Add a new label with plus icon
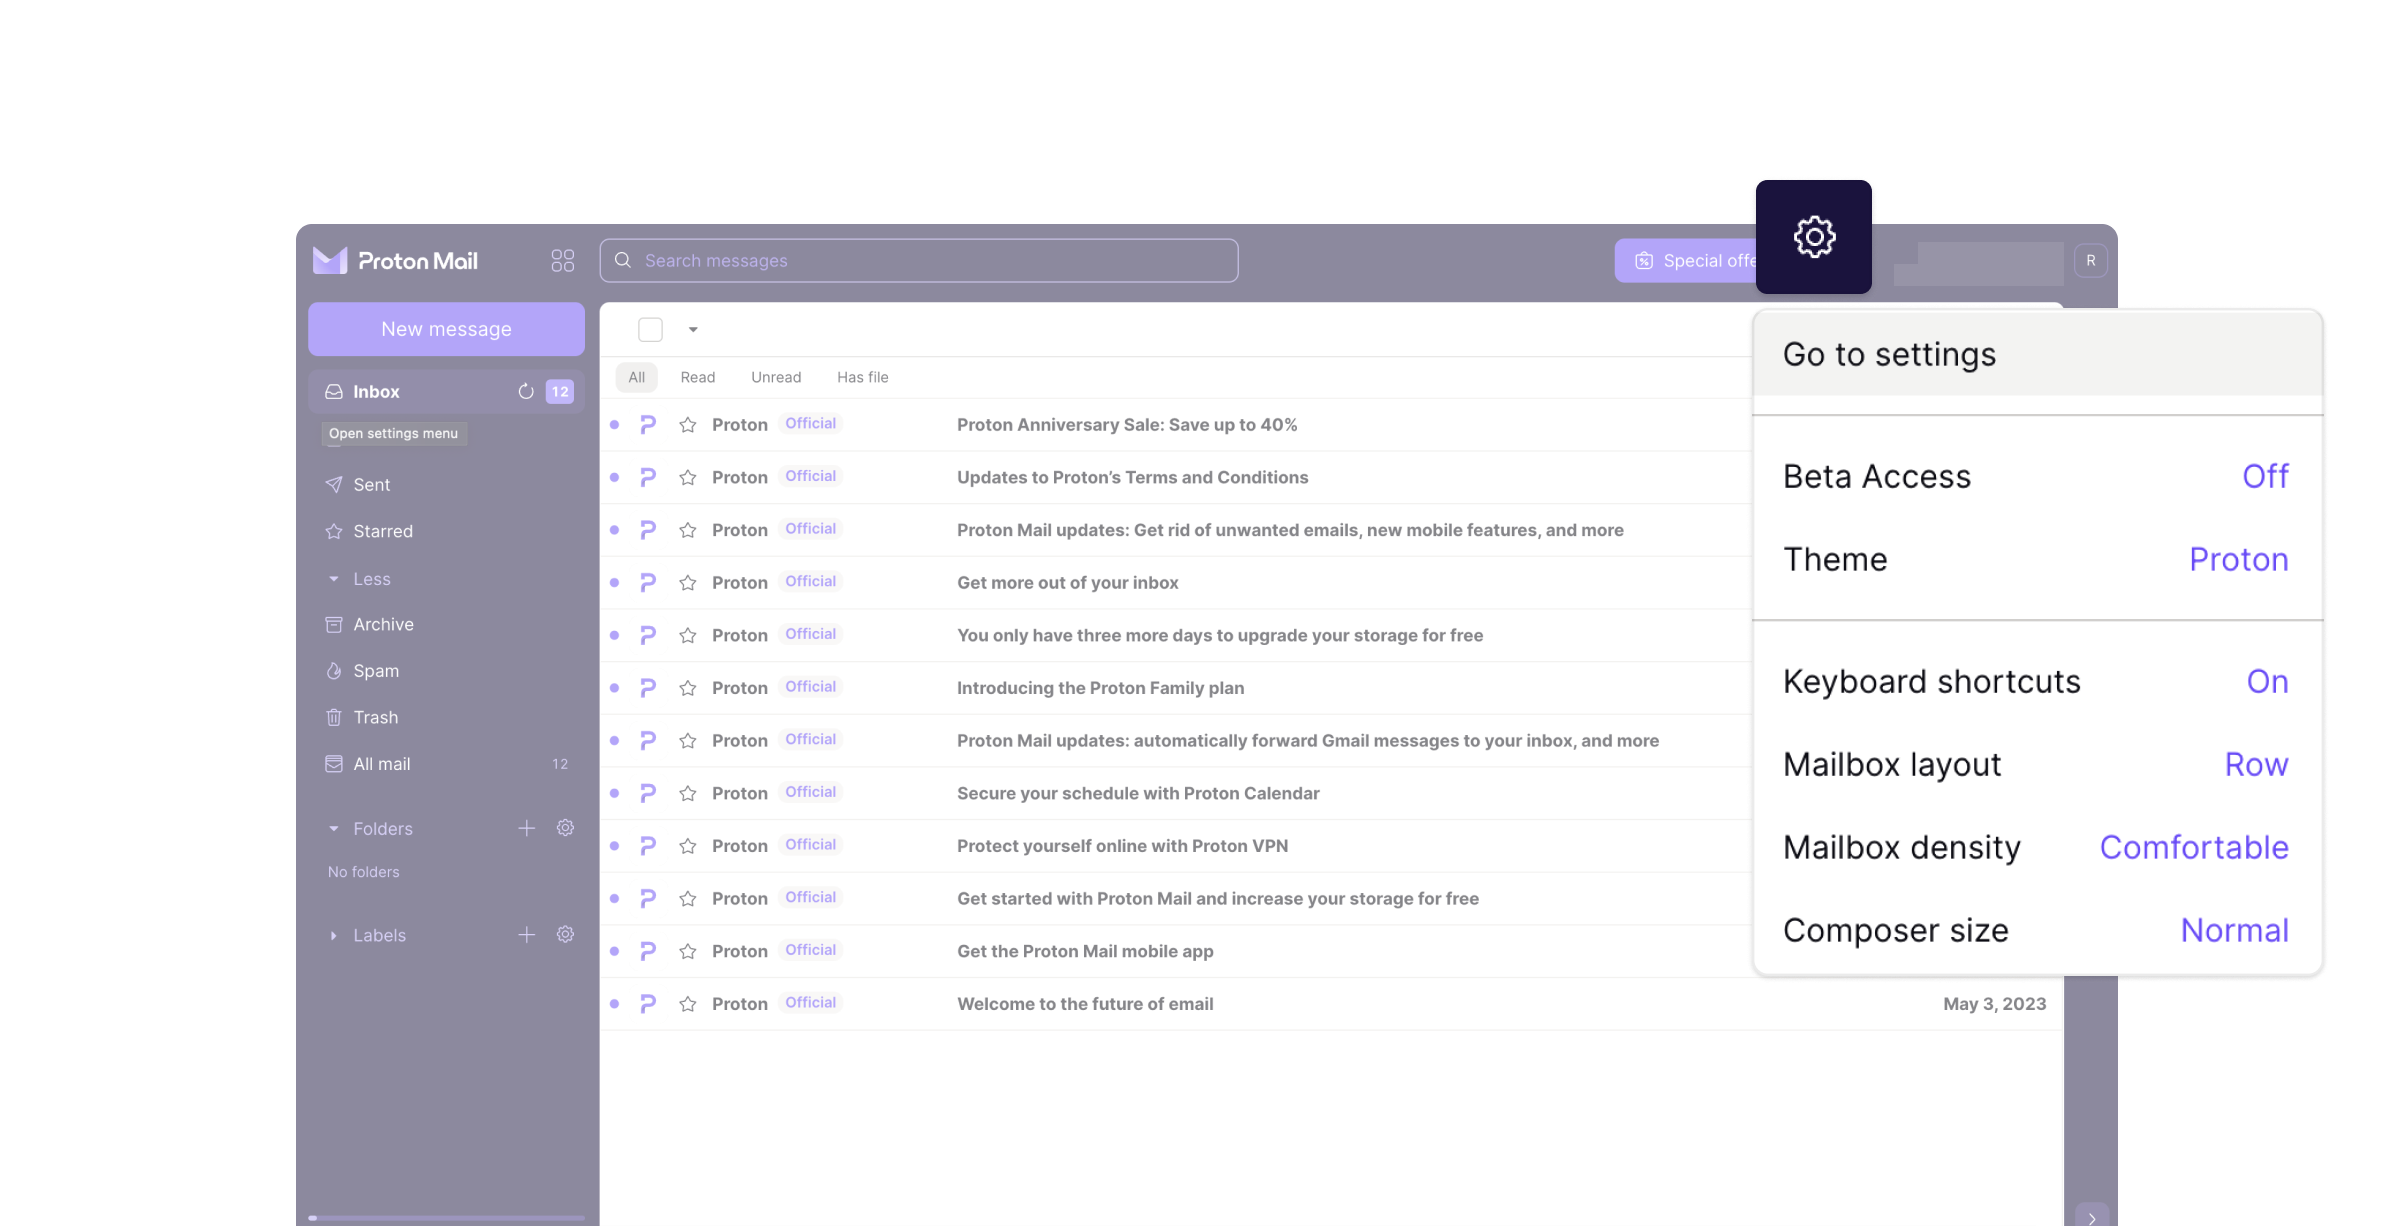Image resolution: width=2400 pixels, height=1226 pixels. tap(527, 935)
